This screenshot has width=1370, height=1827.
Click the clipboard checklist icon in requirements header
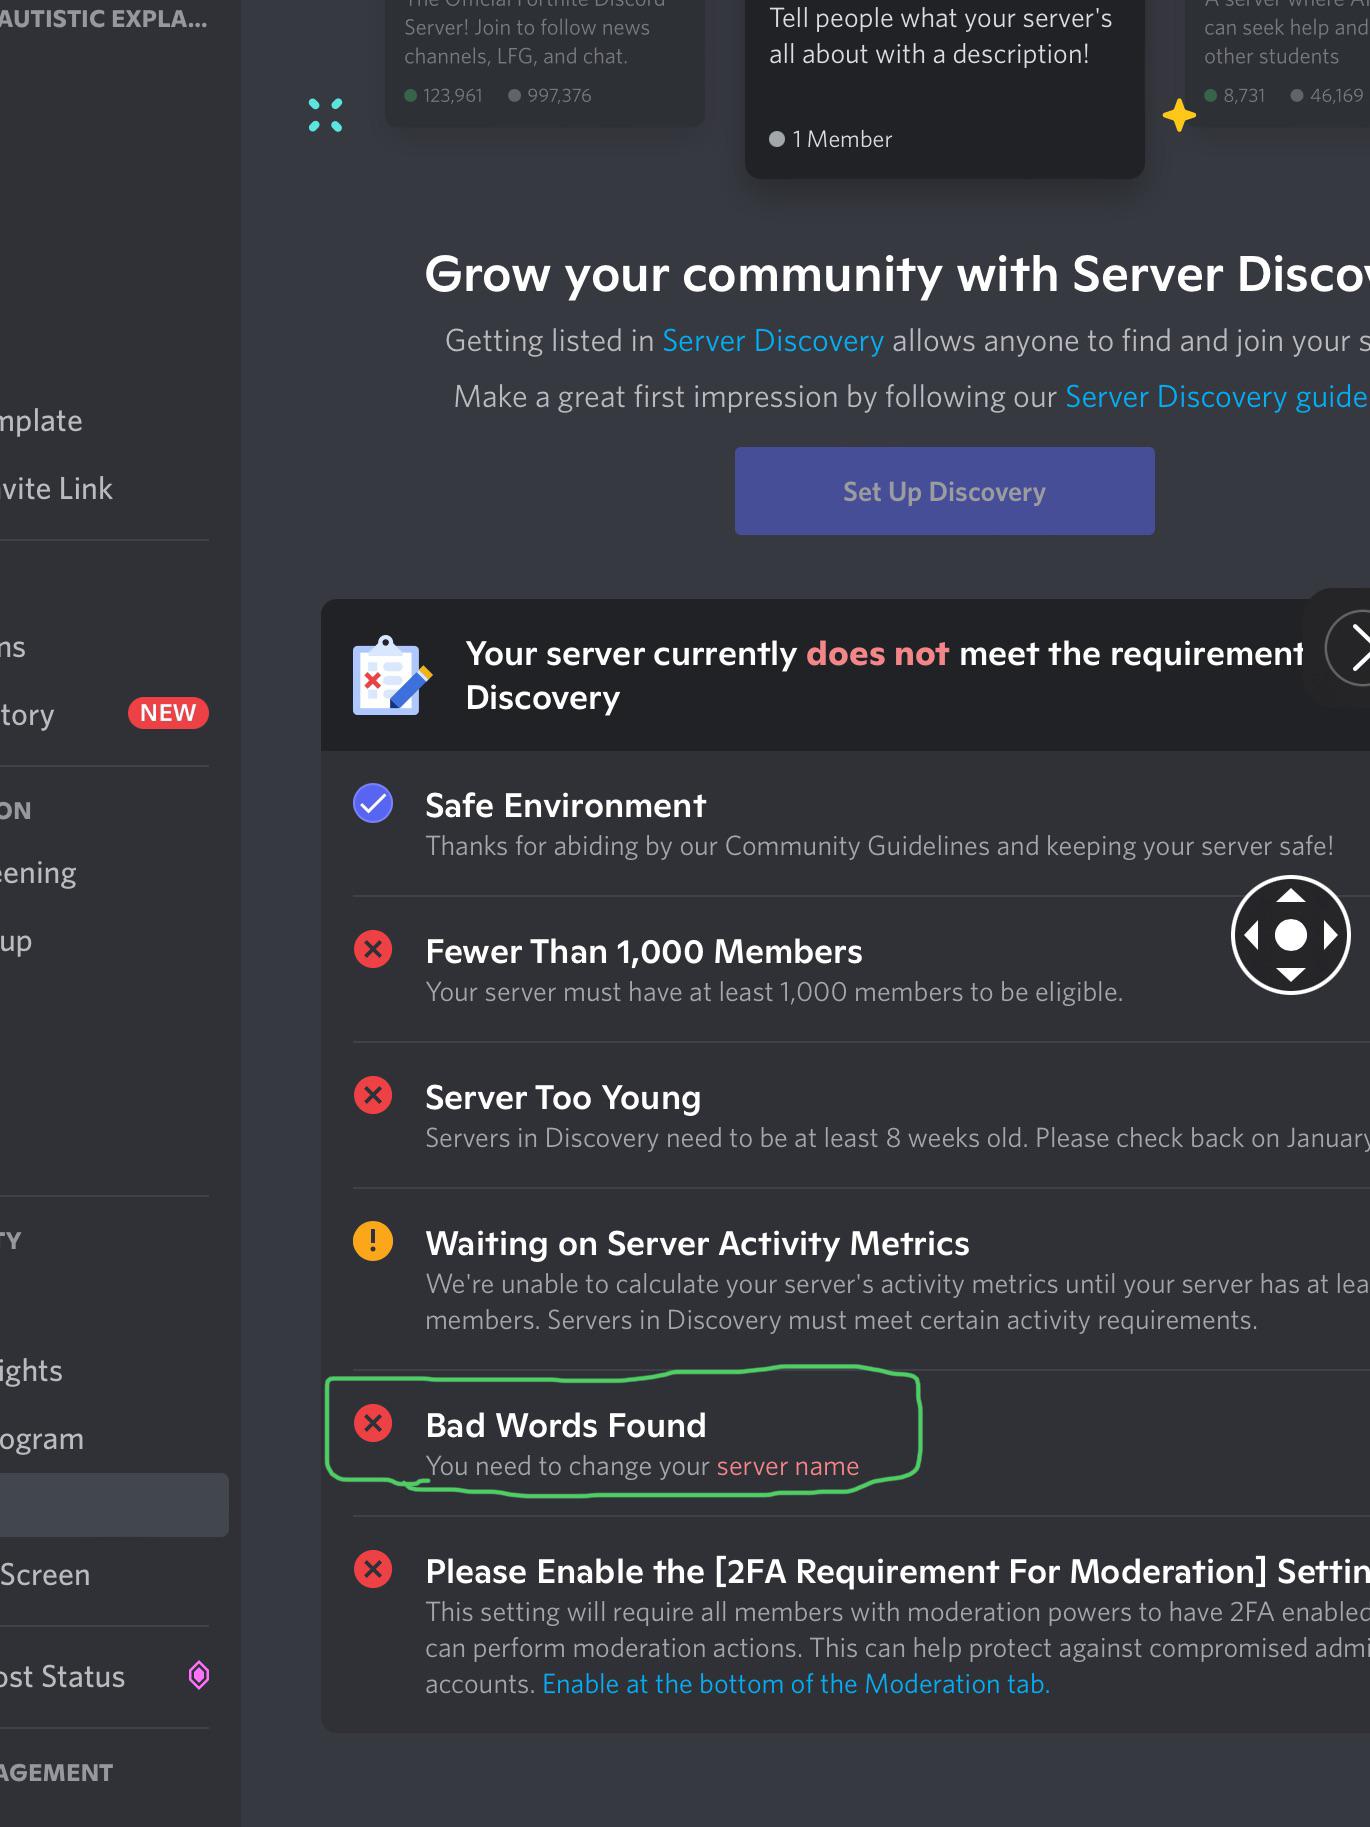(391, 675)
